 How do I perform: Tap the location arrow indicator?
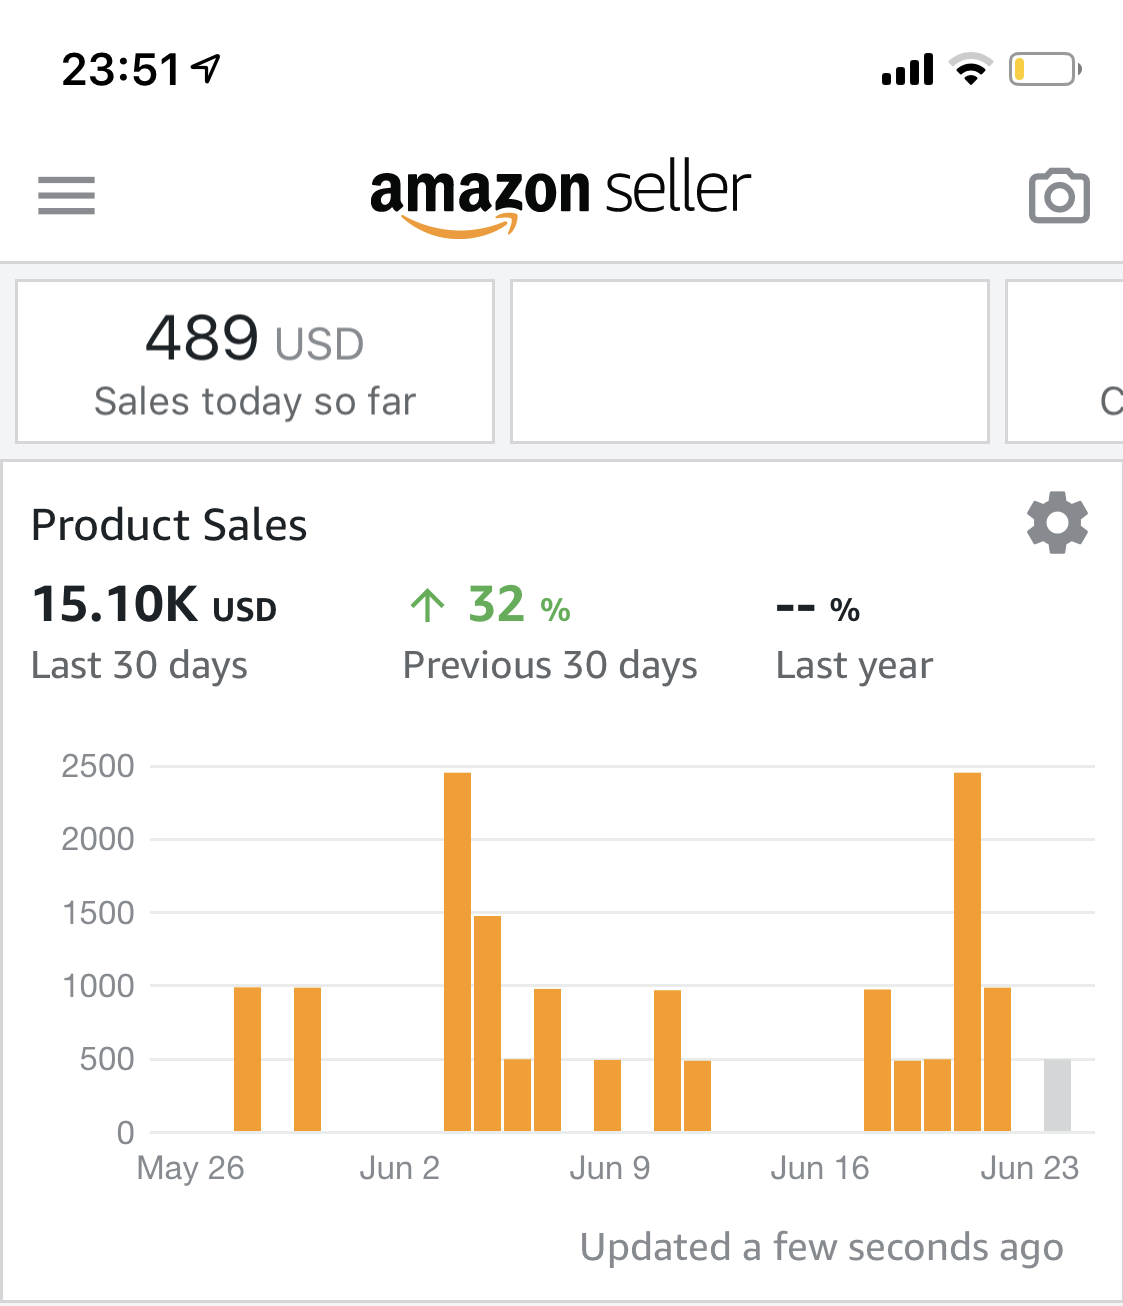[207, 68]
